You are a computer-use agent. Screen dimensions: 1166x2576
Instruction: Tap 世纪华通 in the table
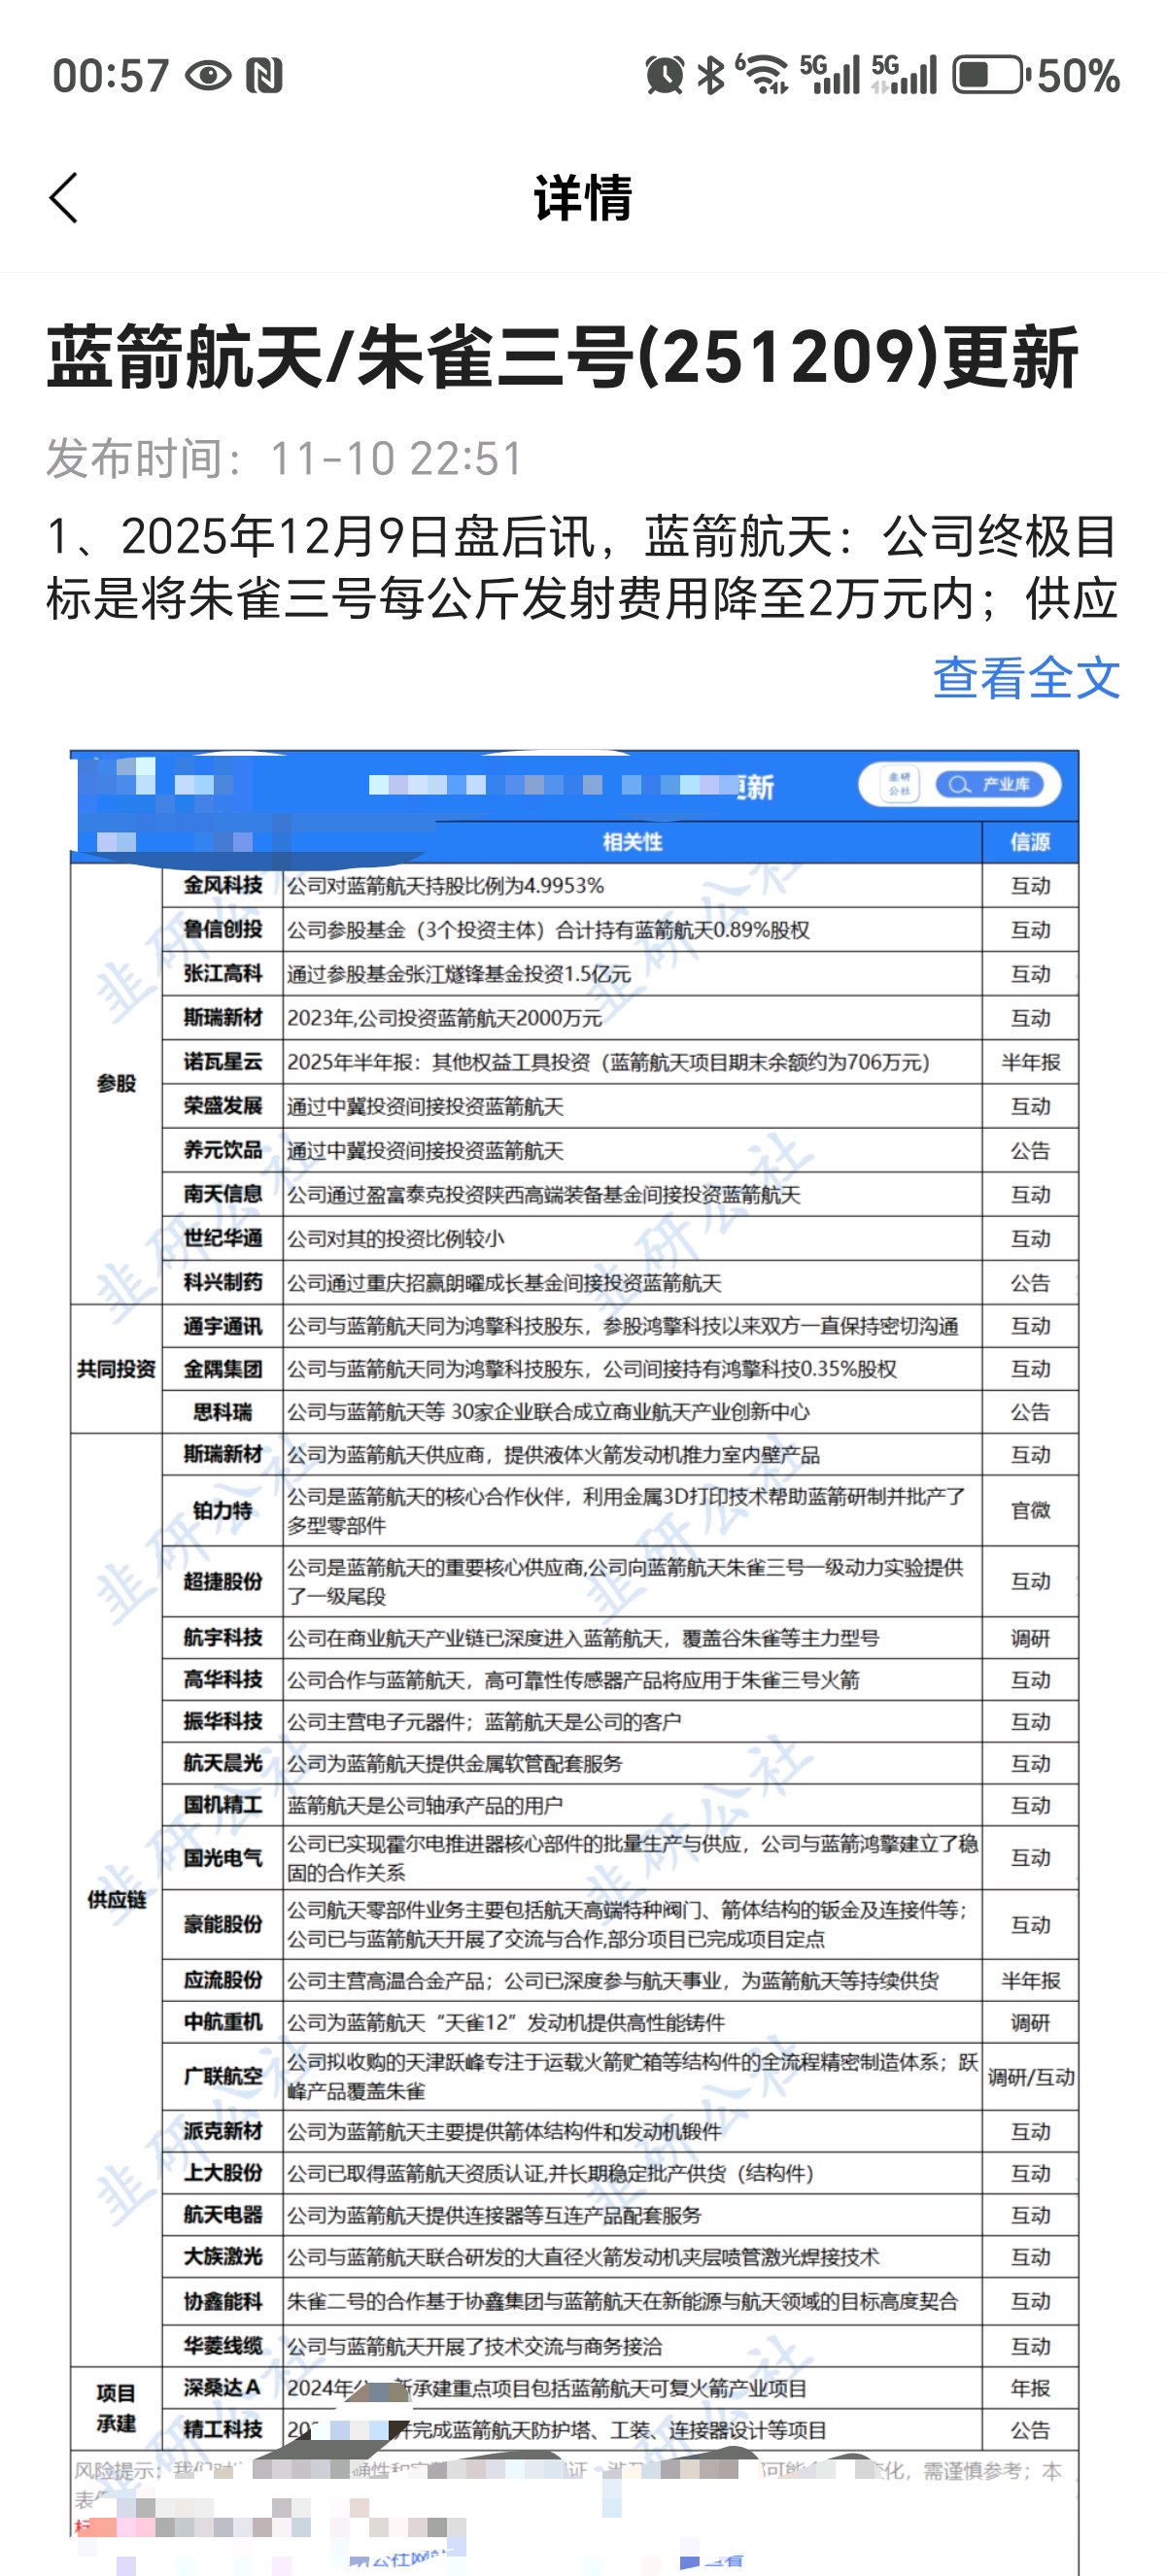point(223,1238)
